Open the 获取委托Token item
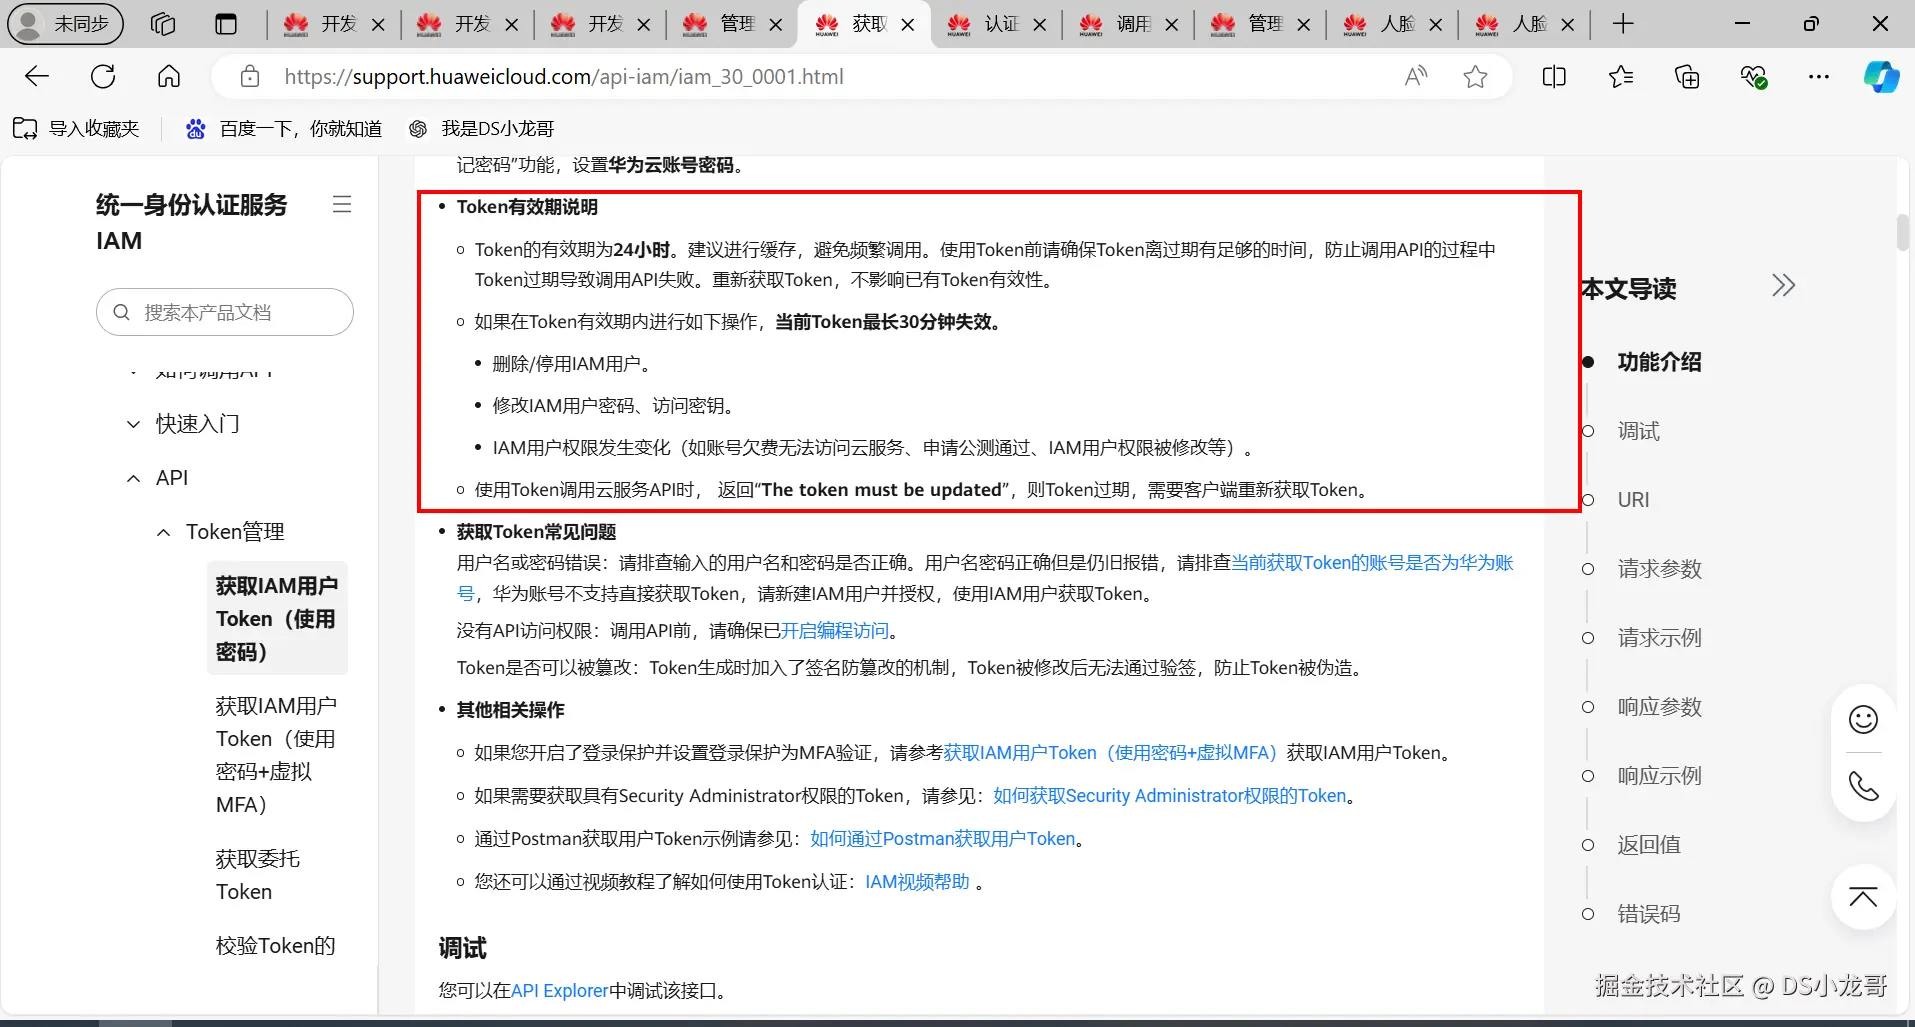The height and width of the screenshot is (1027, 1915). click(258, 875)
